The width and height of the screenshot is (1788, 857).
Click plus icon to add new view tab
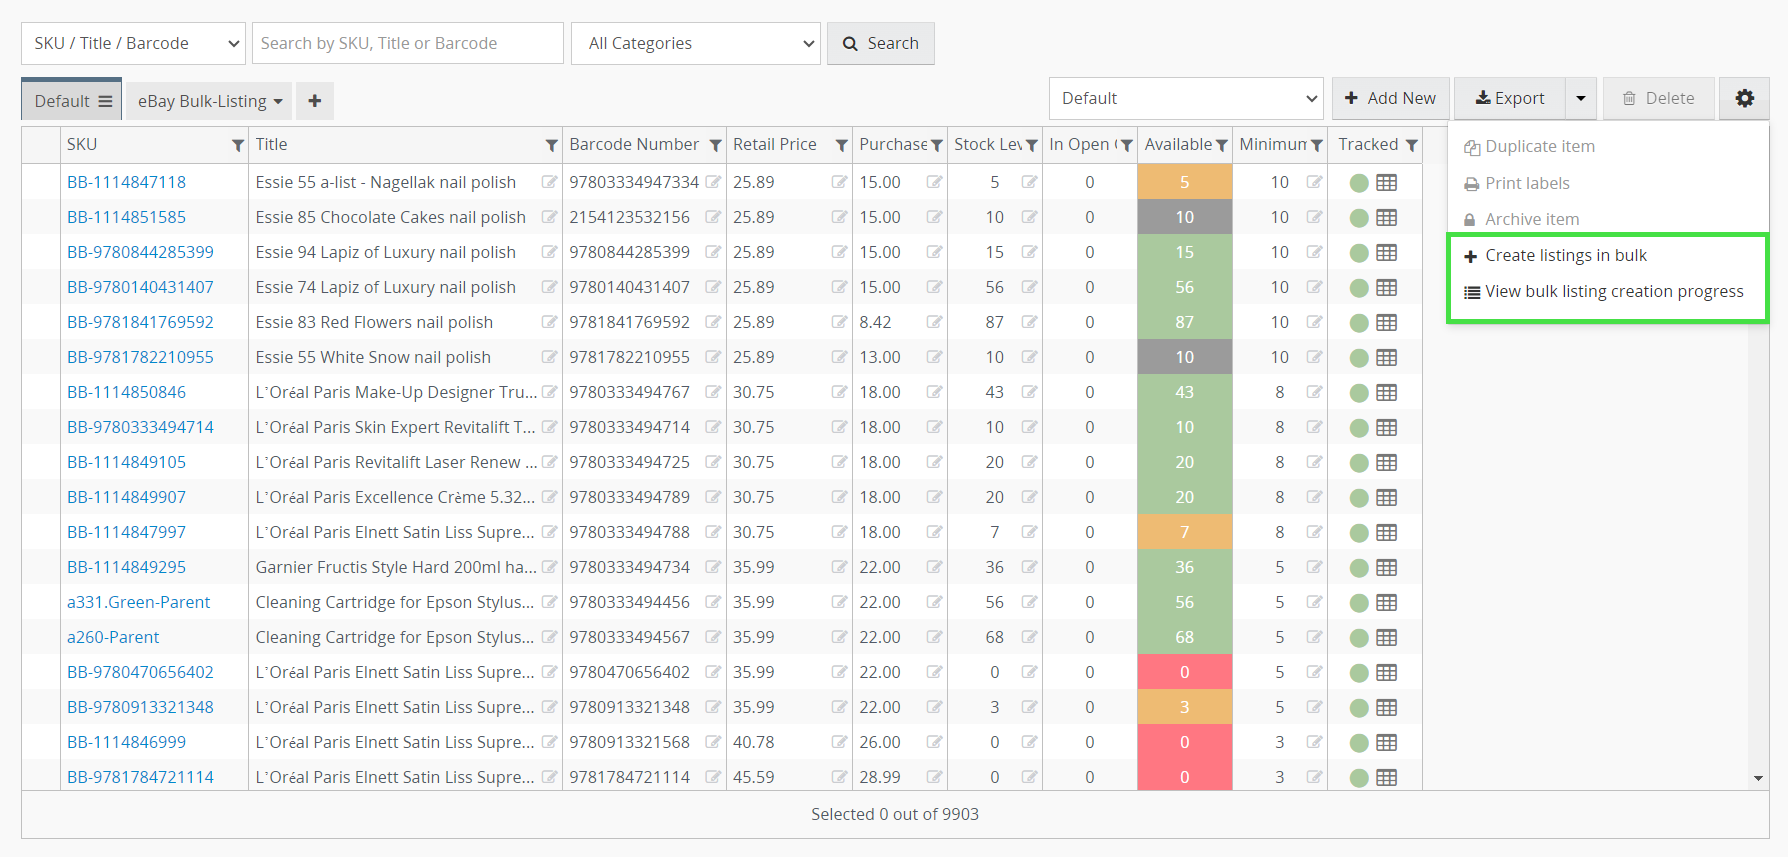click(314, 101)
